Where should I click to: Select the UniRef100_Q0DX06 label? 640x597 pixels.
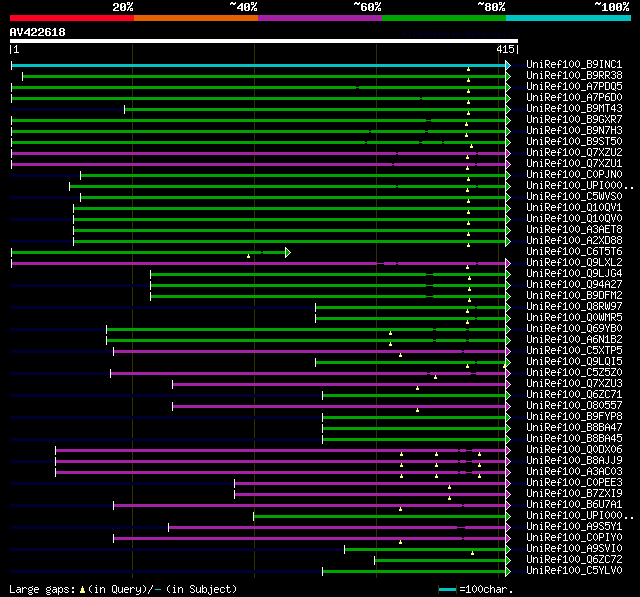coord(574,450)
